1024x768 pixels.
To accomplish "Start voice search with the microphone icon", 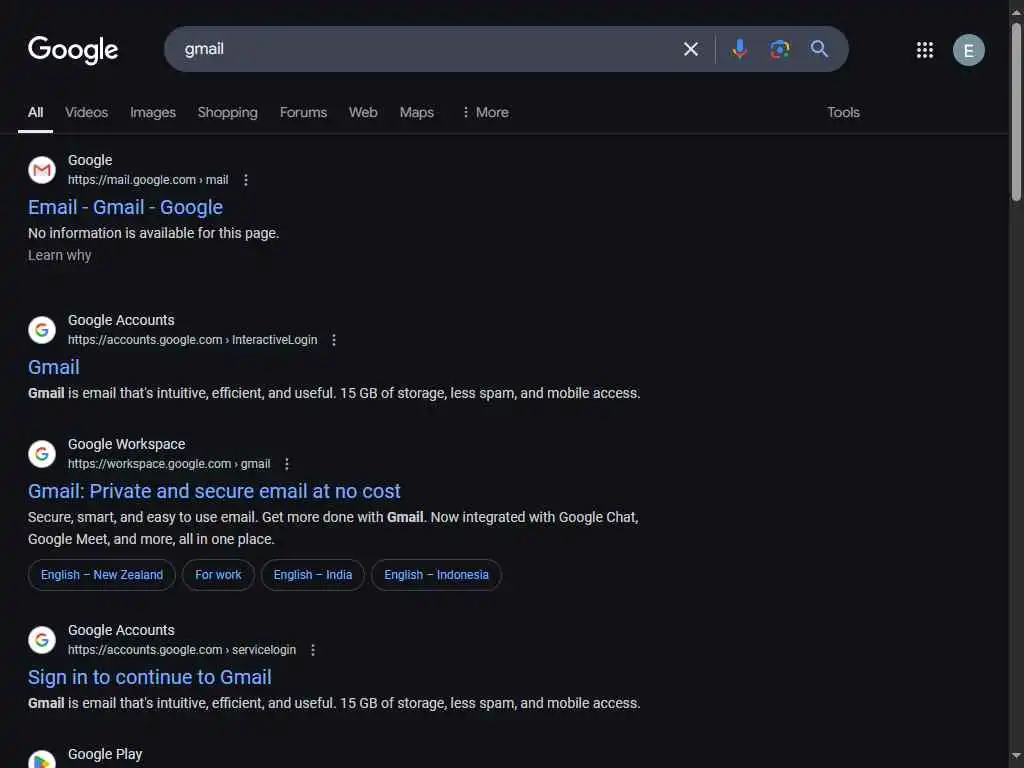I will coord(739,49).
